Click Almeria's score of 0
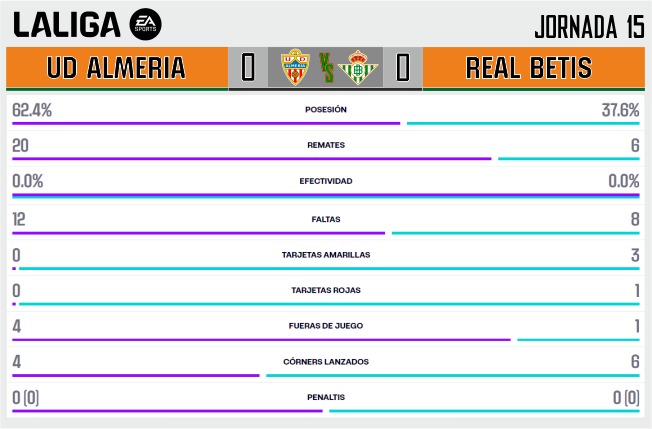The image size is (652, 429). (x=248, y=67)
